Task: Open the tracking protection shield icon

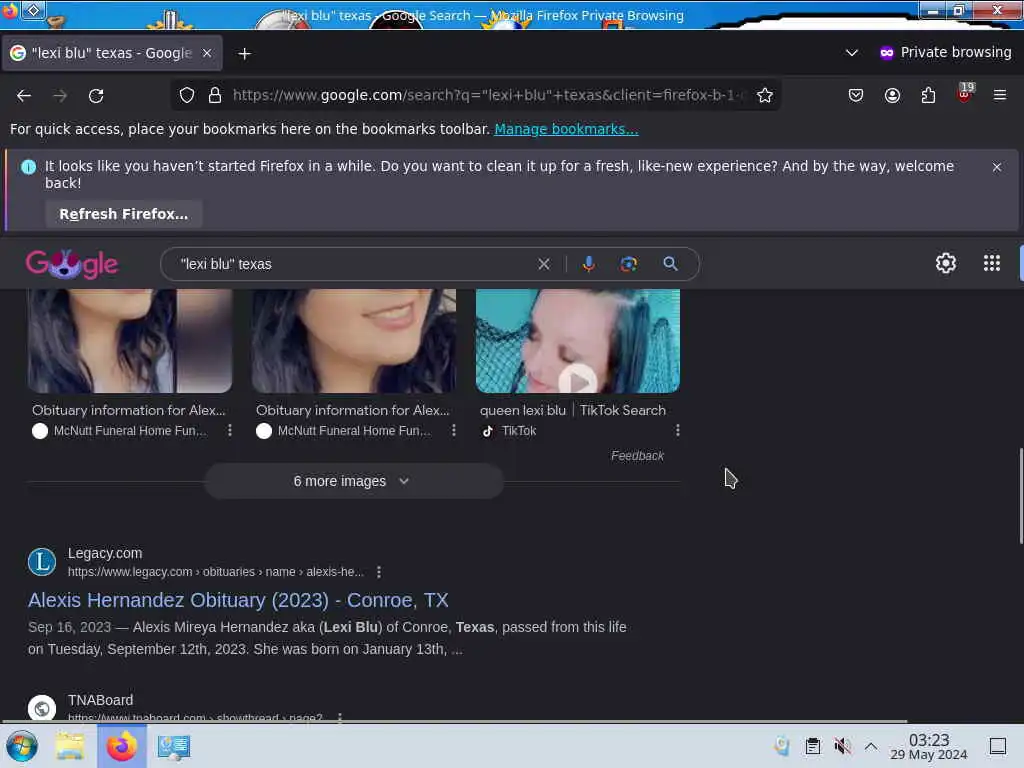Action: click(x=187, y=95)
